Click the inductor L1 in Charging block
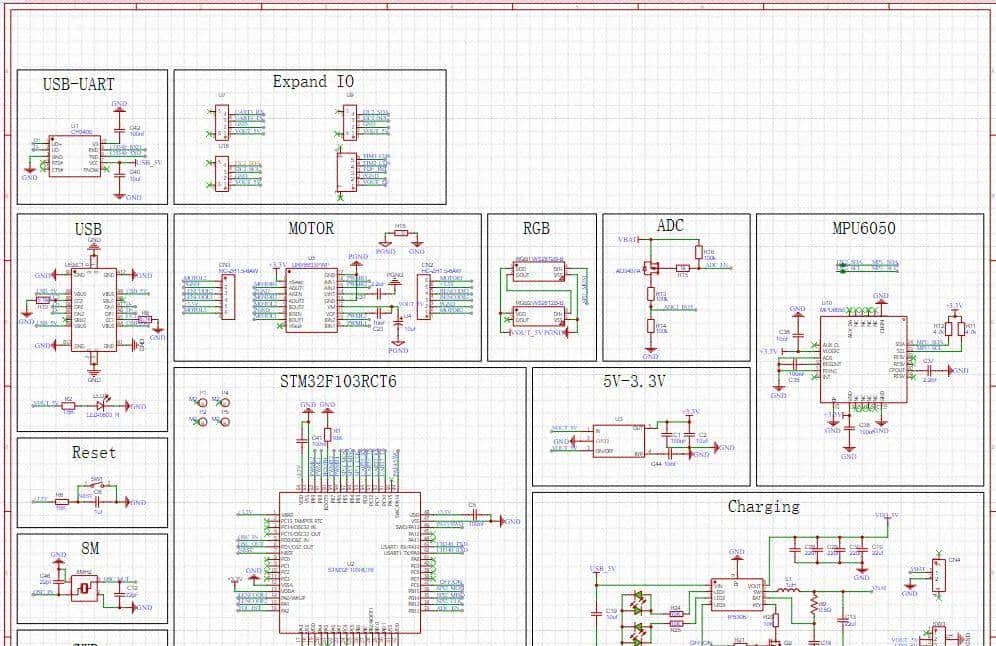The width and height of the screenshot is (996, 646). (789, 588)
